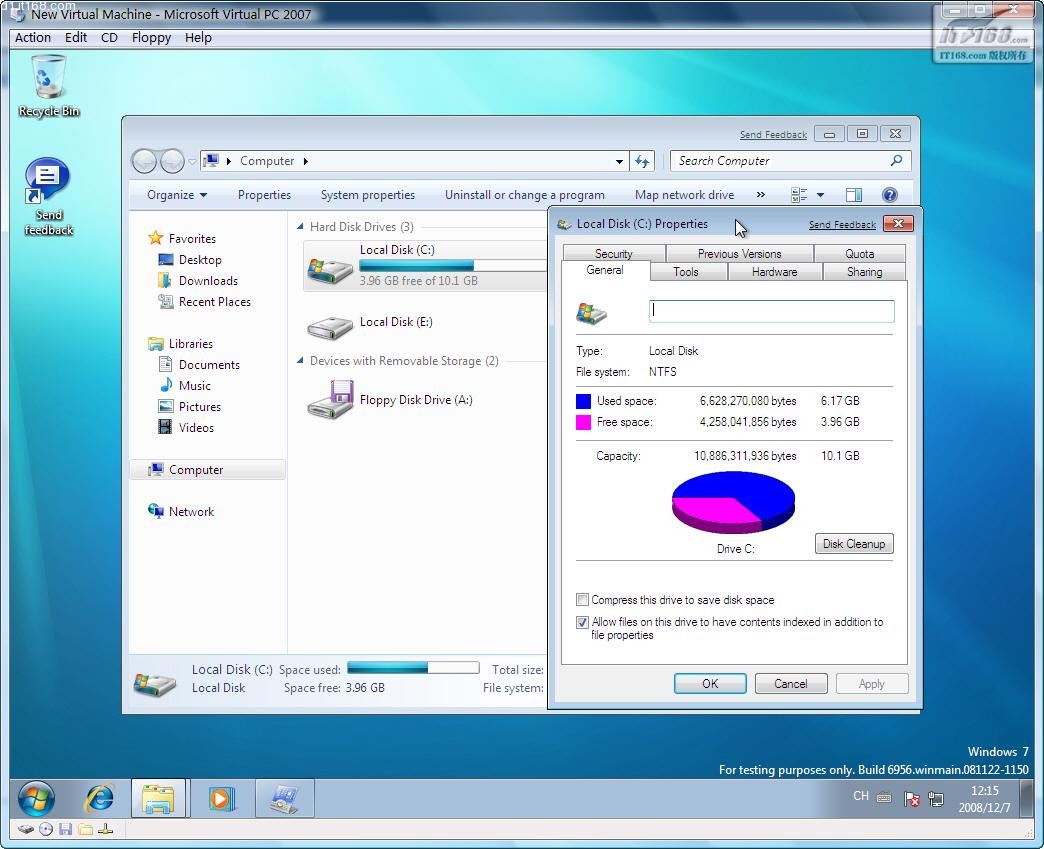The height and width of the screenshot is (849, 1044).
Task: Click the Virtual PC shared folder status icon
Action: [85, 830]
